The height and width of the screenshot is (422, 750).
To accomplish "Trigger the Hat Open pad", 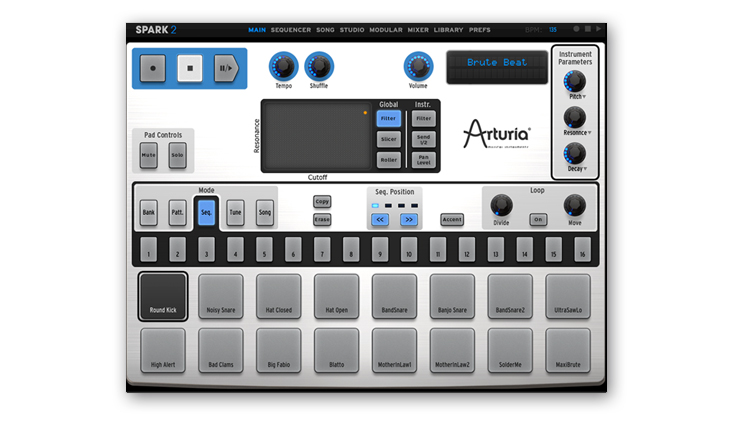I will pos(337,296).
